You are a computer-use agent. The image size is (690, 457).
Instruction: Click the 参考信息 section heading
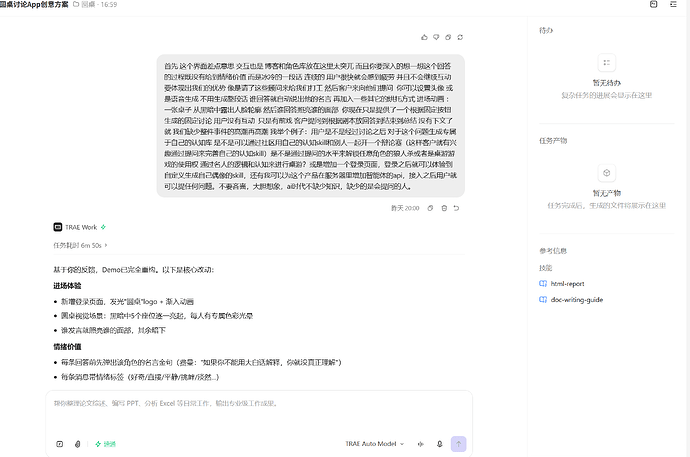553,251
